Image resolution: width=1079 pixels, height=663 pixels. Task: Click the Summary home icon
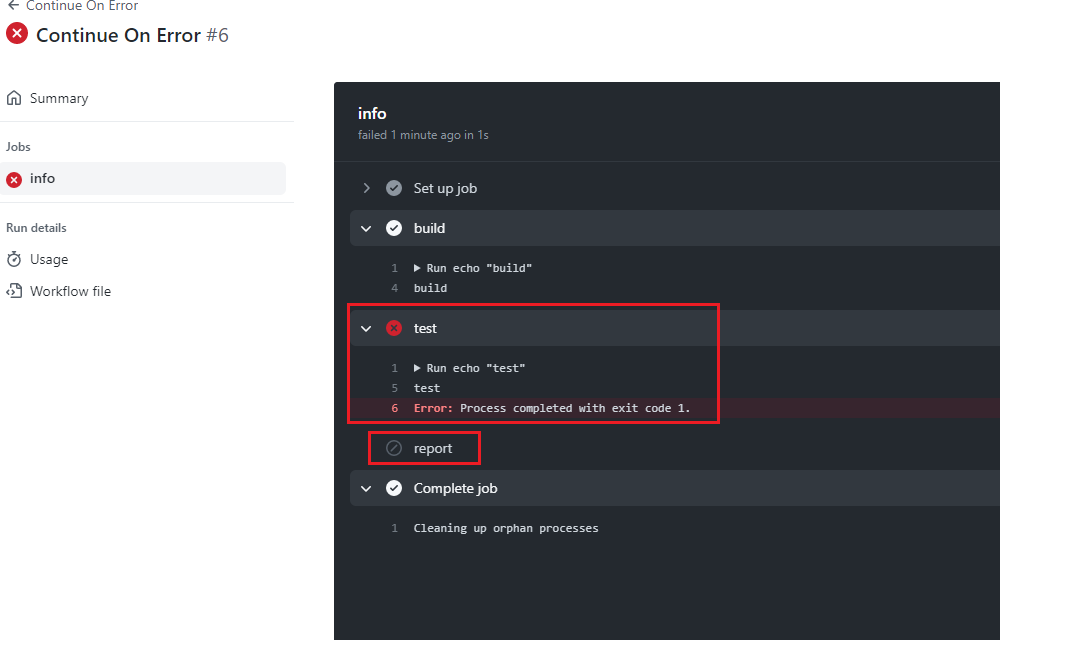[14, 98]
